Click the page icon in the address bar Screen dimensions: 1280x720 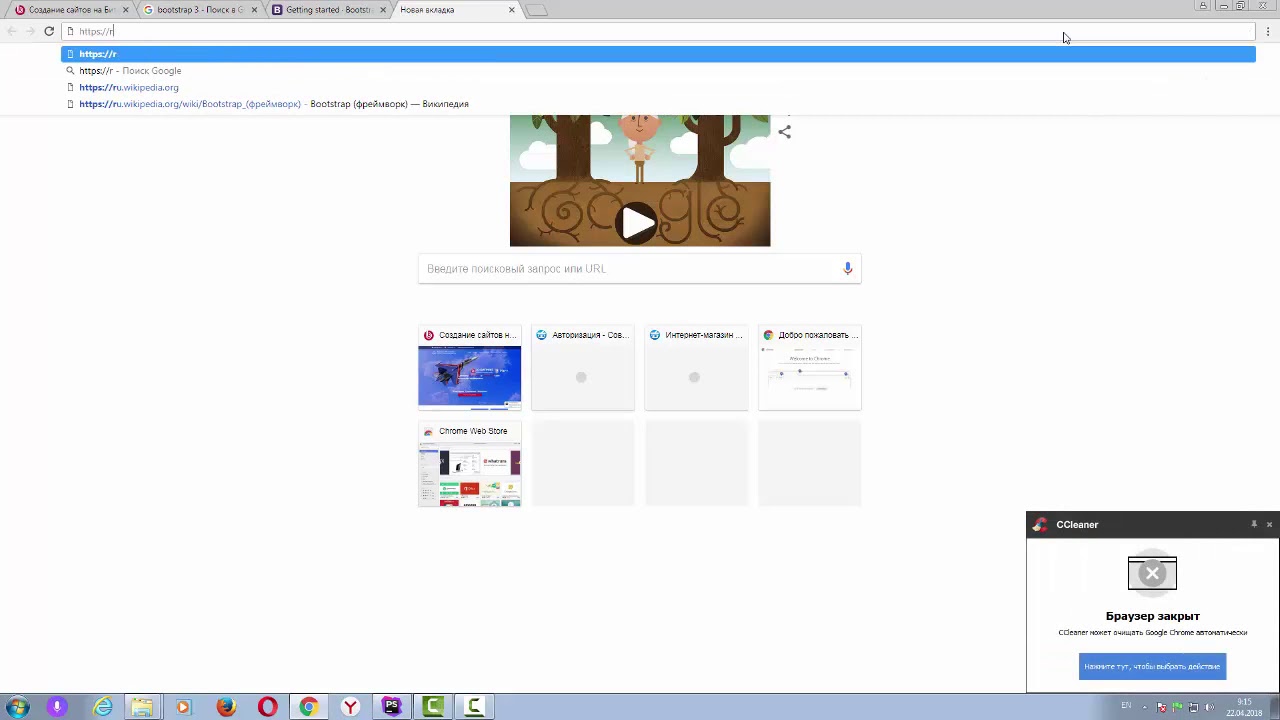click(70, 31)
